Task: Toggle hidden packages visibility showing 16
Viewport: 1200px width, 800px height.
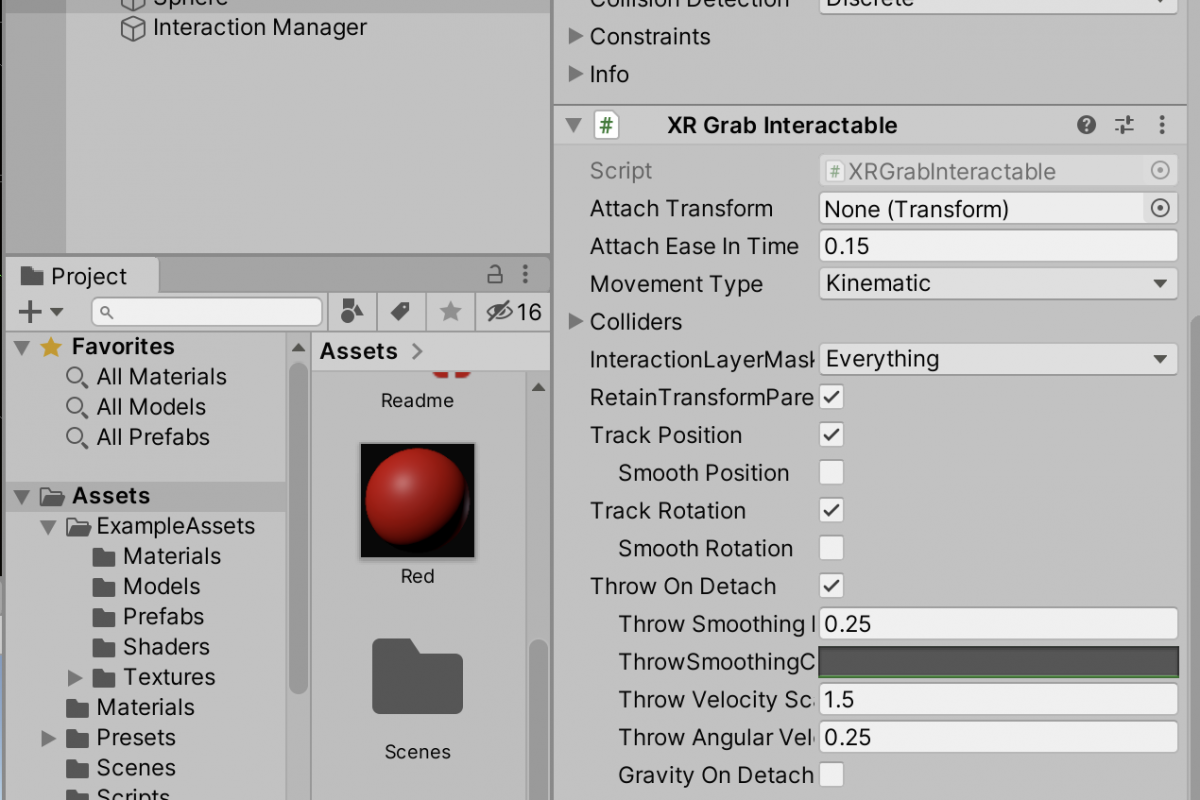Action: [514, 312]
